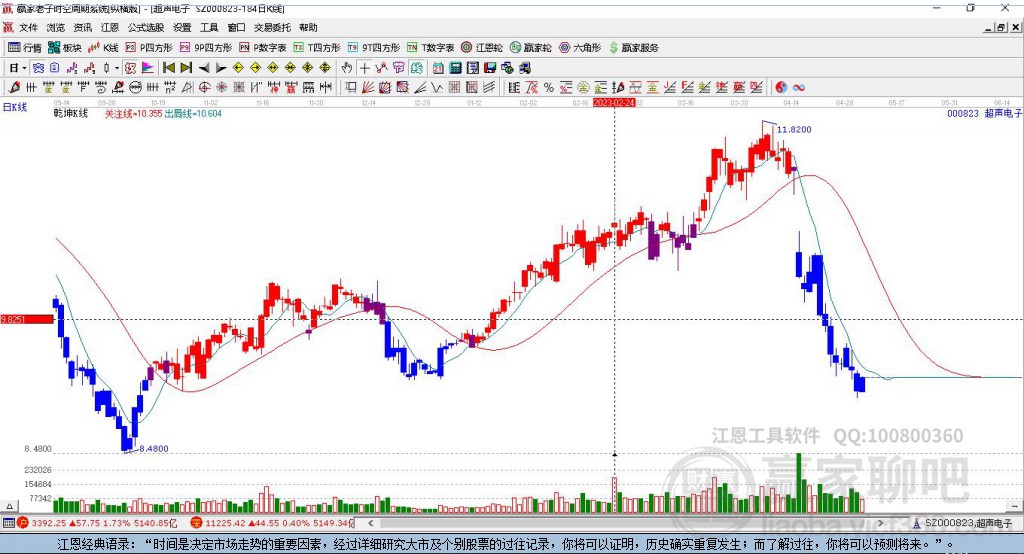Open the calculator icon in toolbar
The width and height of the screenshot is (1024, 554).
[455, 67]
